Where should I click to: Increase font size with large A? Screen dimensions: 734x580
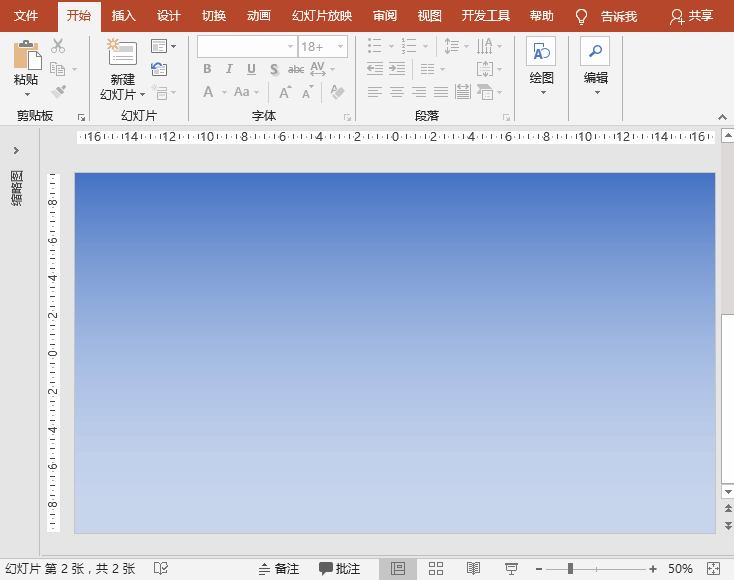click(285, 92)
